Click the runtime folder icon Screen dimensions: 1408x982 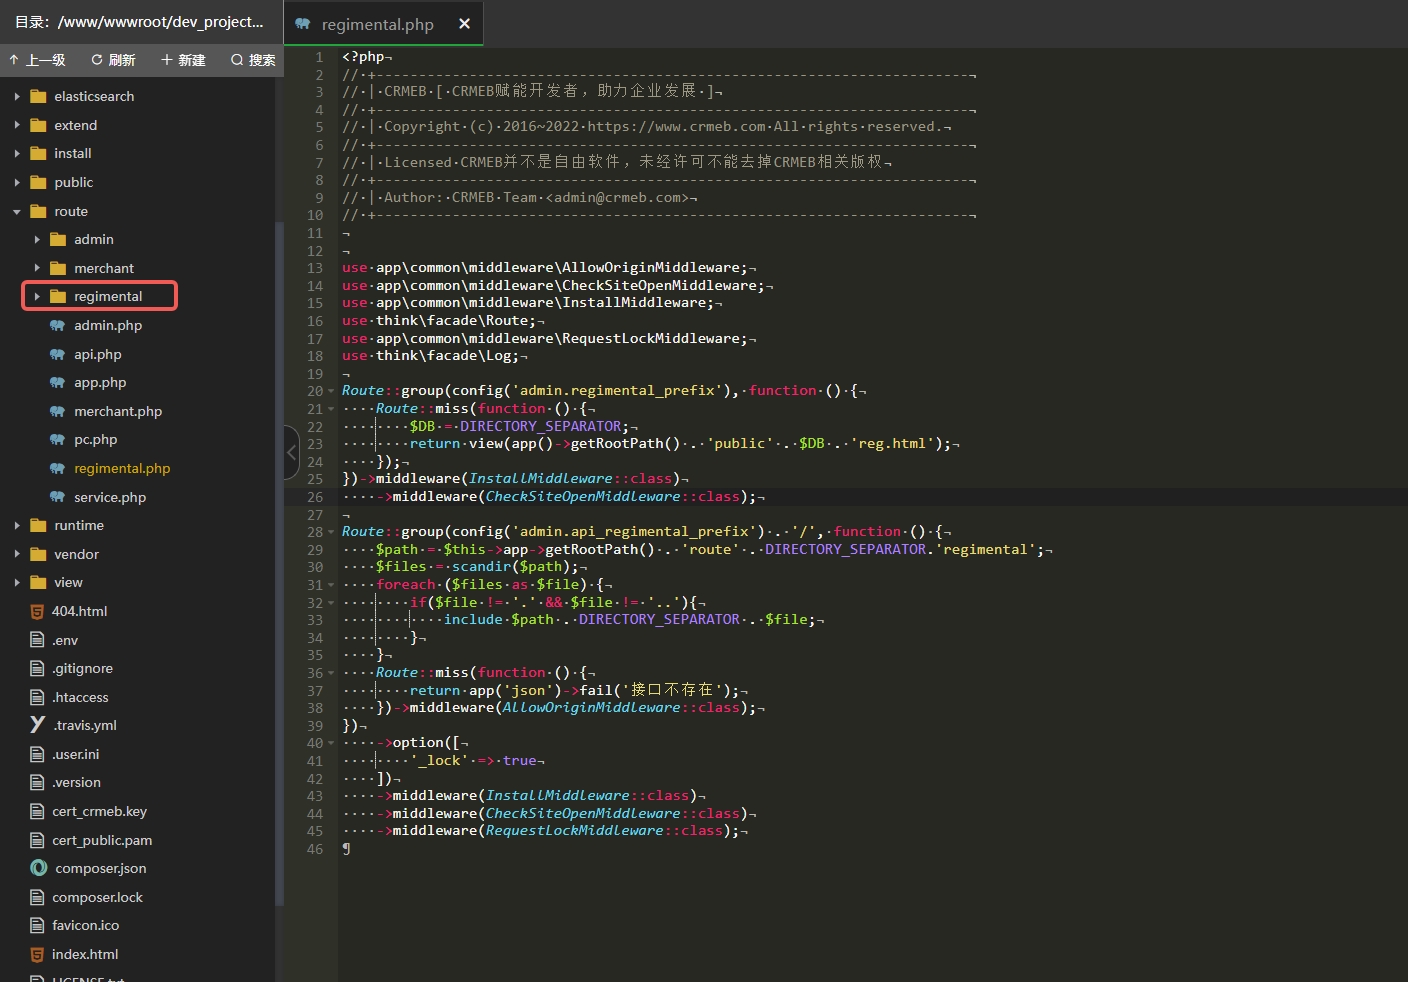39,526
